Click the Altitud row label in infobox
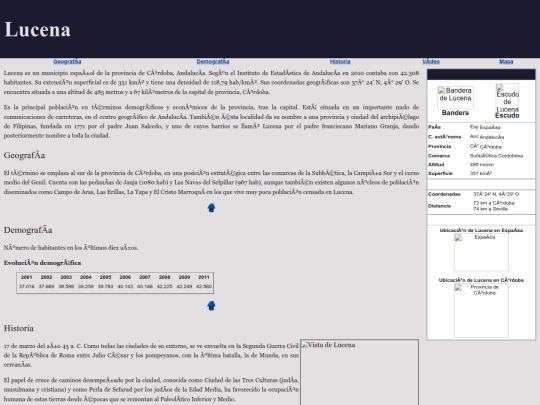 pos(436,165)
